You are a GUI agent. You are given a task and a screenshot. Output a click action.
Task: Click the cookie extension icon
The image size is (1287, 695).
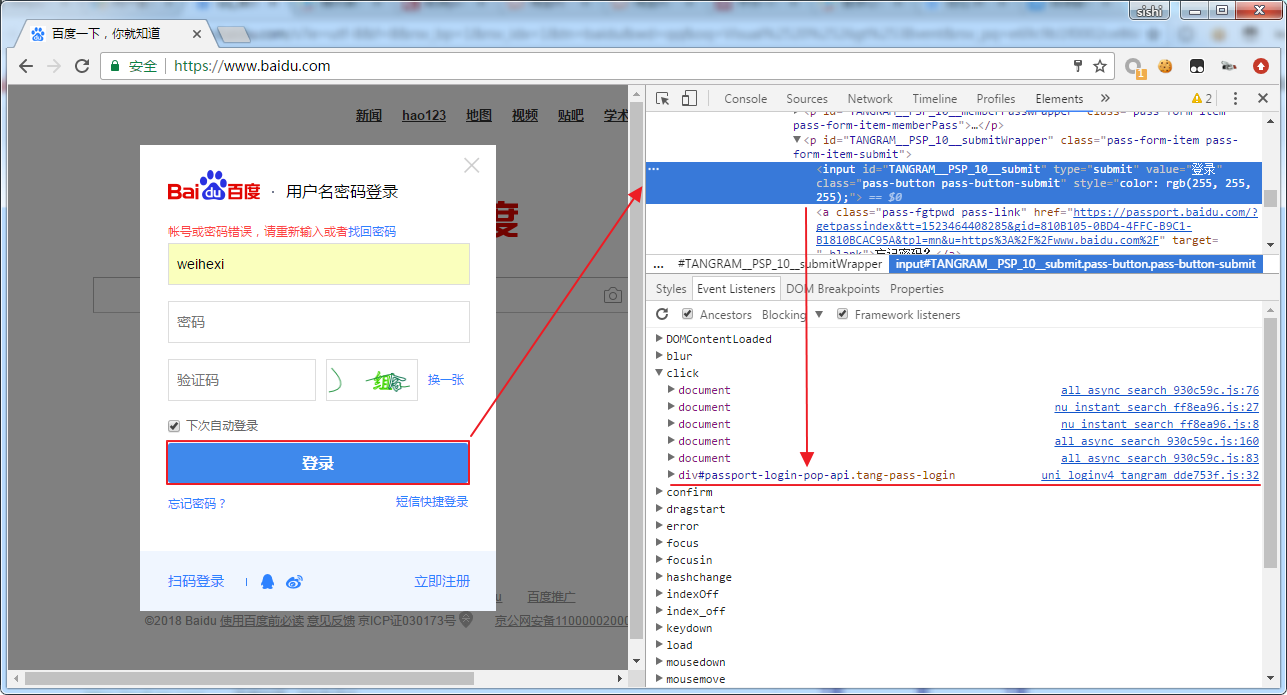pyautogui.click(x=1165, y=66)
